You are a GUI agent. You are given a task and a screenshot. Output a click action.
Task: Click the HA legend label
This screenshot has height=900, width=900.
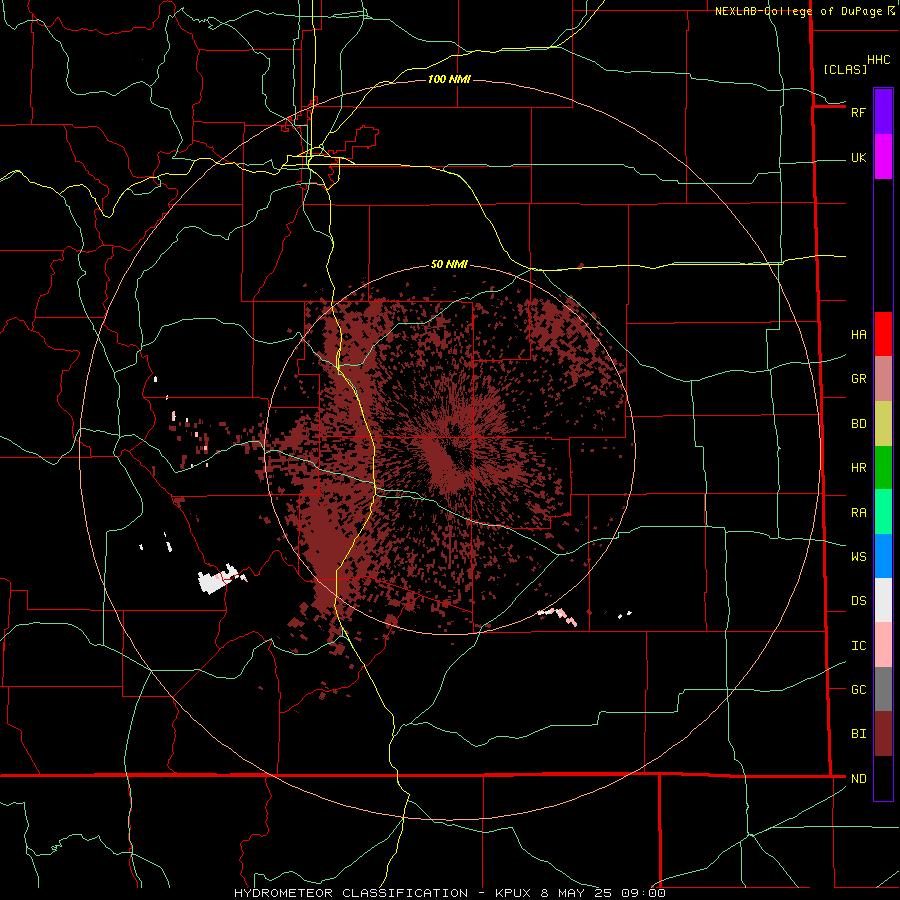click(x=858, y=335)
